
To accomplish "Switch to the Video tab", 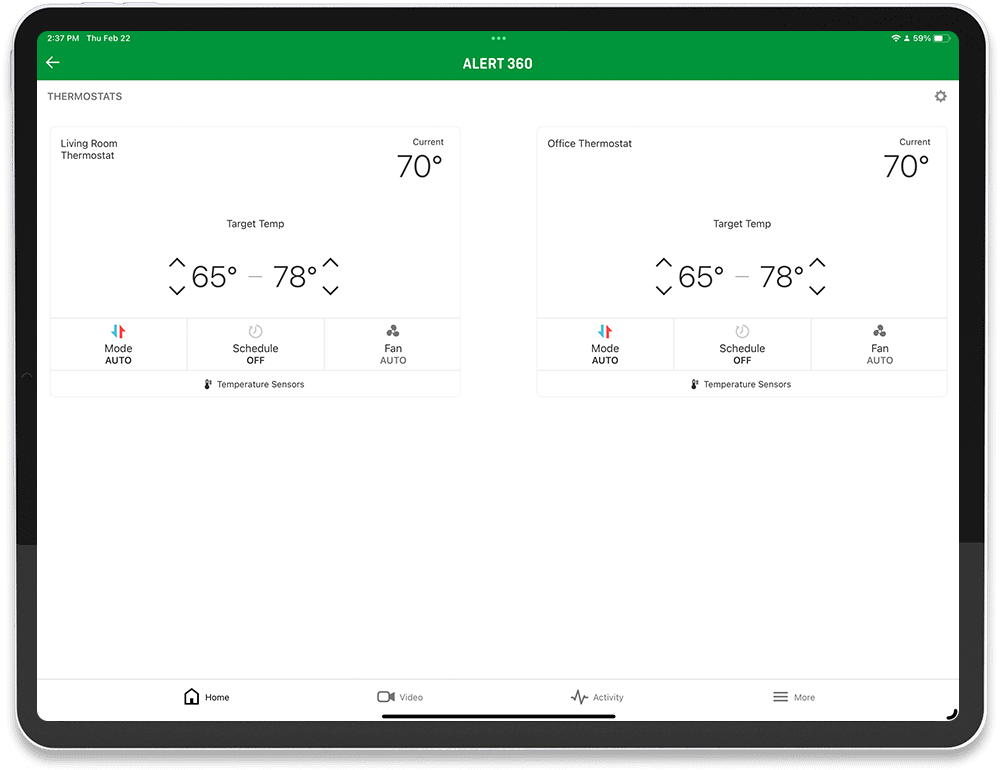I will point(400,697).
